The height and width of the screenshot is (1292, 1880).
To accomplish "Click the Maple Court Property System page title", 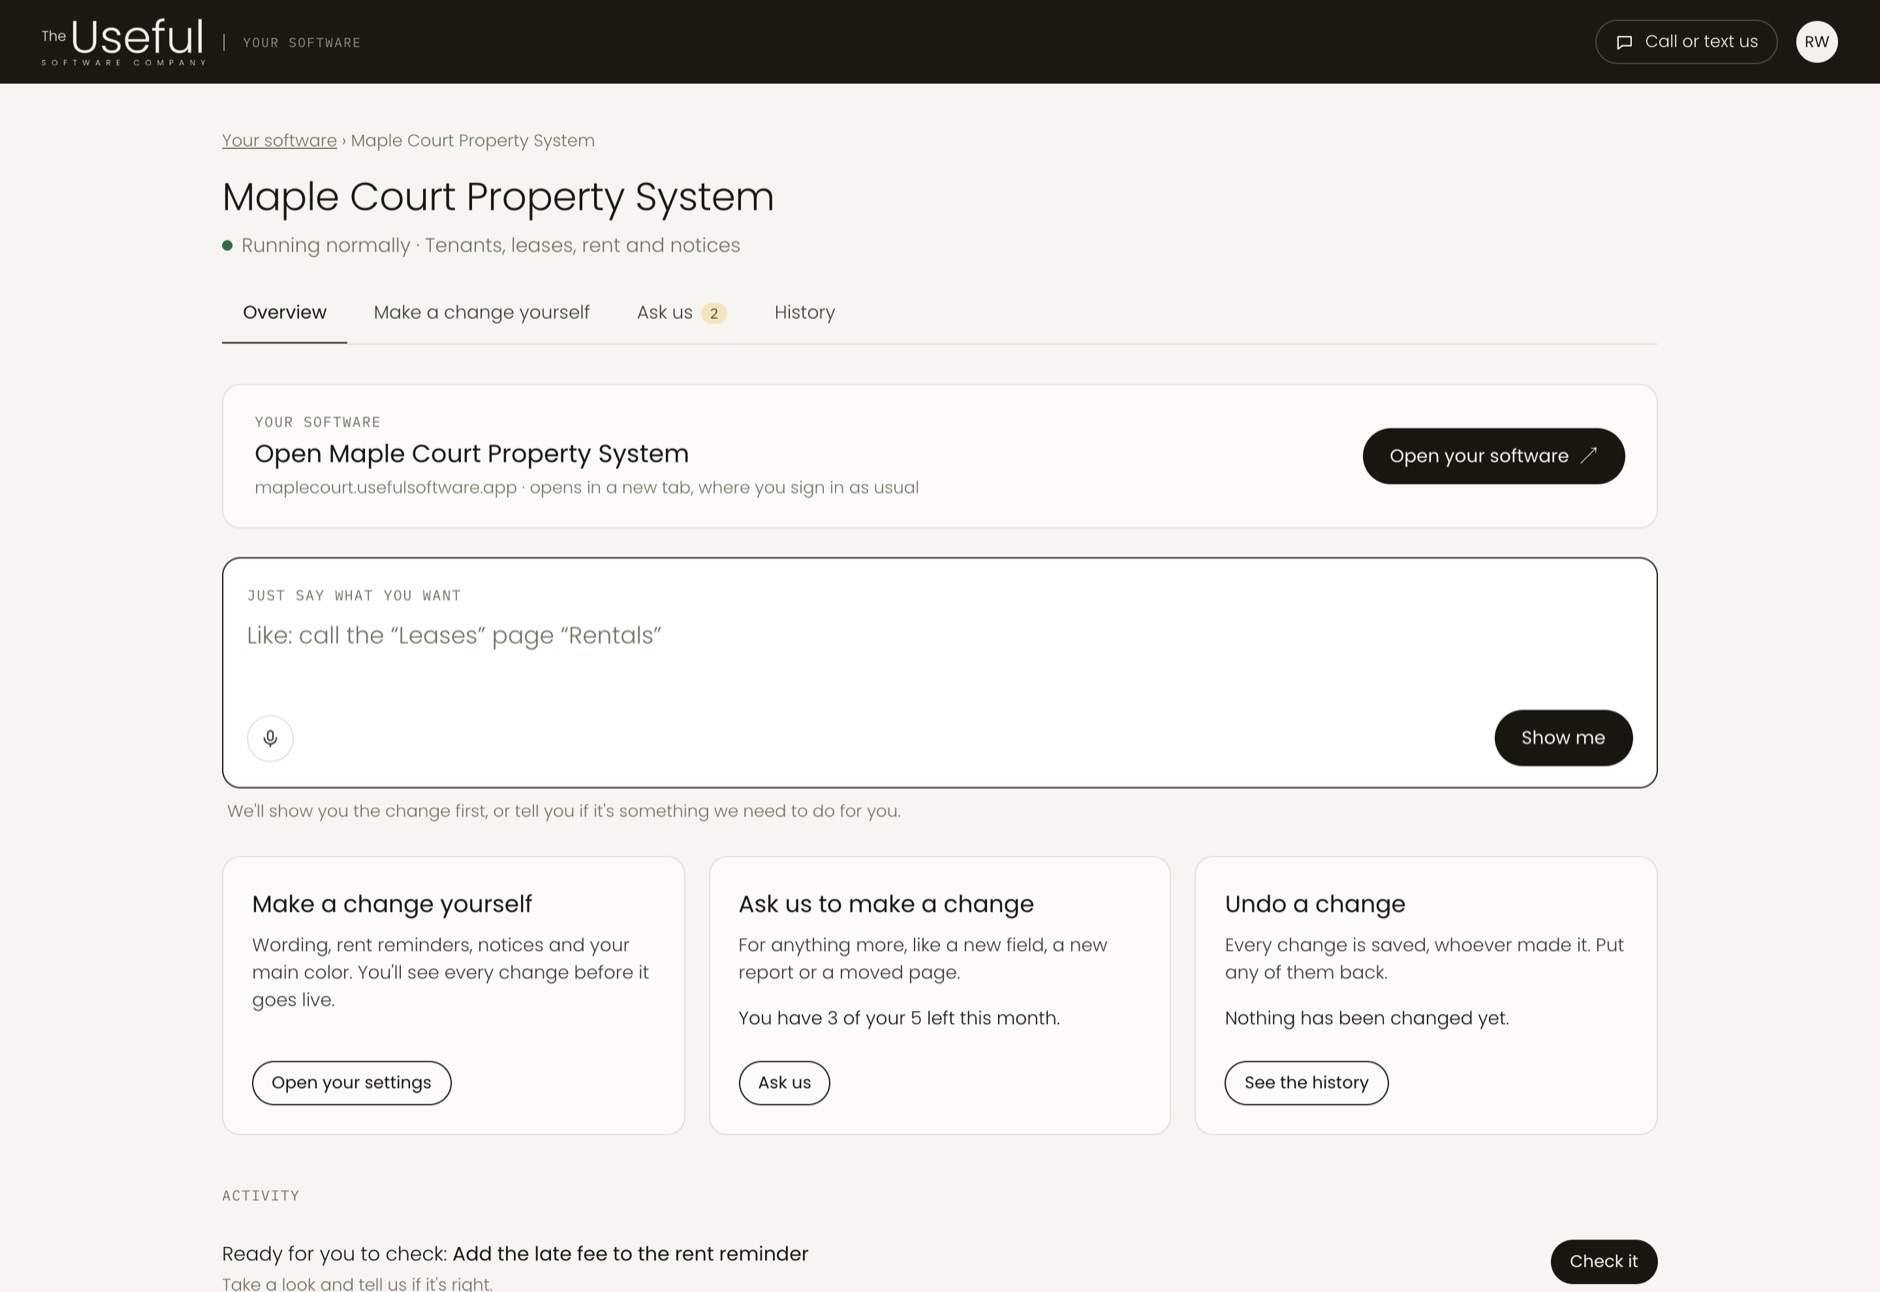I will tap(498, 197).
